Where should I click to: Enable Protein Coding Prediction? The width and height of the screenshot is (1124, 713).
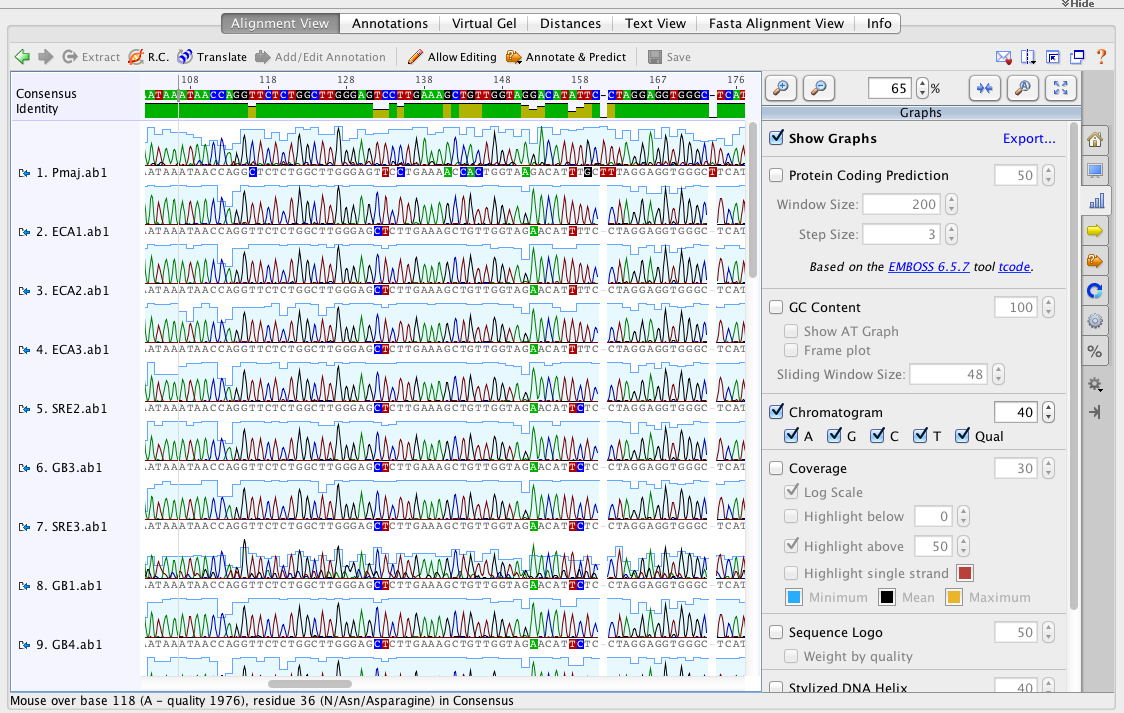pos(776,175)
